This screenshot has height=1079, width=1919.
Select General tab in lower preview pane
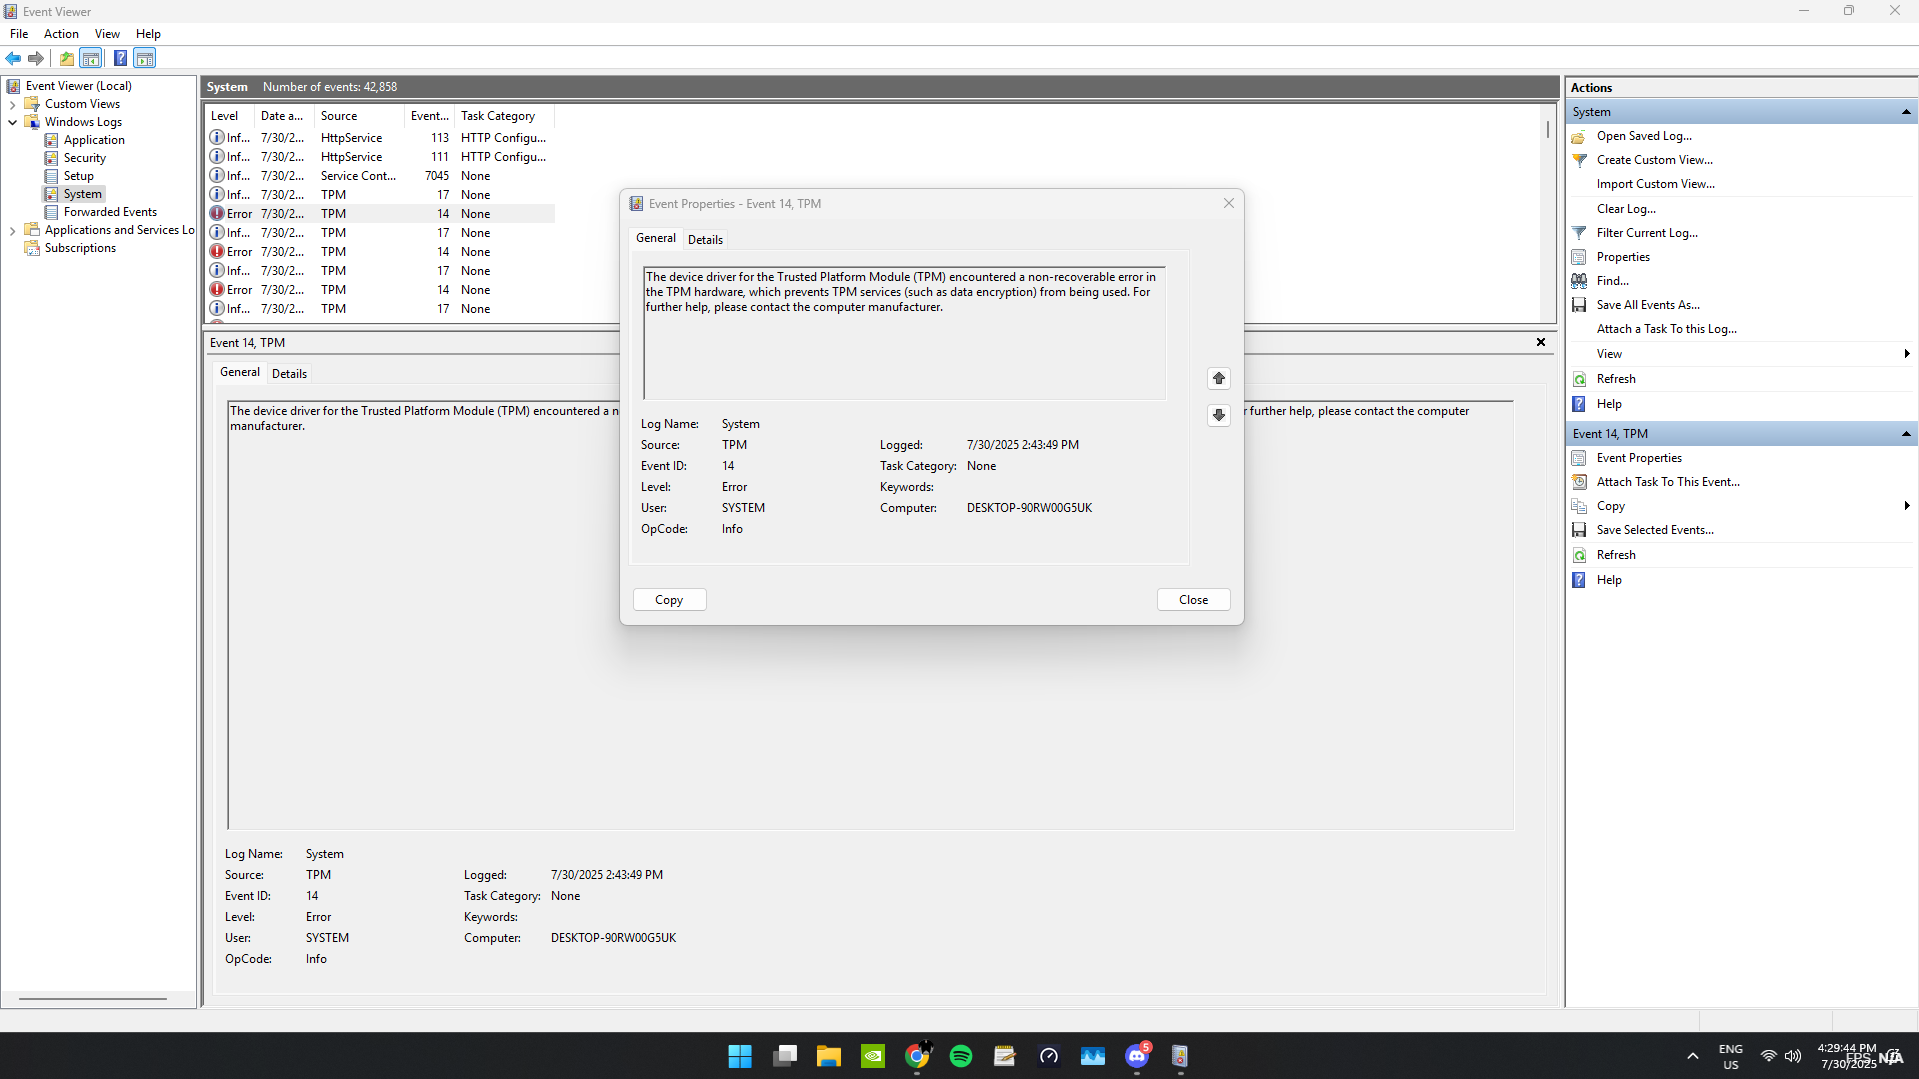tap(240, 372)
